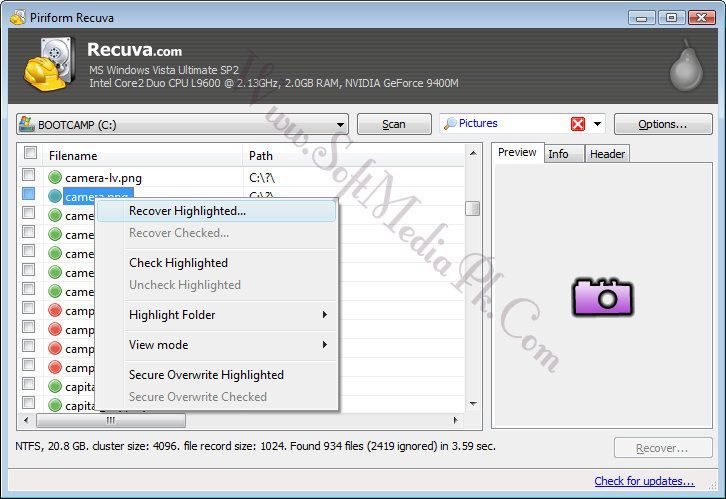The height and width of the screenshot is (499, 726).
Task: Open the Check for updates... link
Action: (x=644, y=481)
